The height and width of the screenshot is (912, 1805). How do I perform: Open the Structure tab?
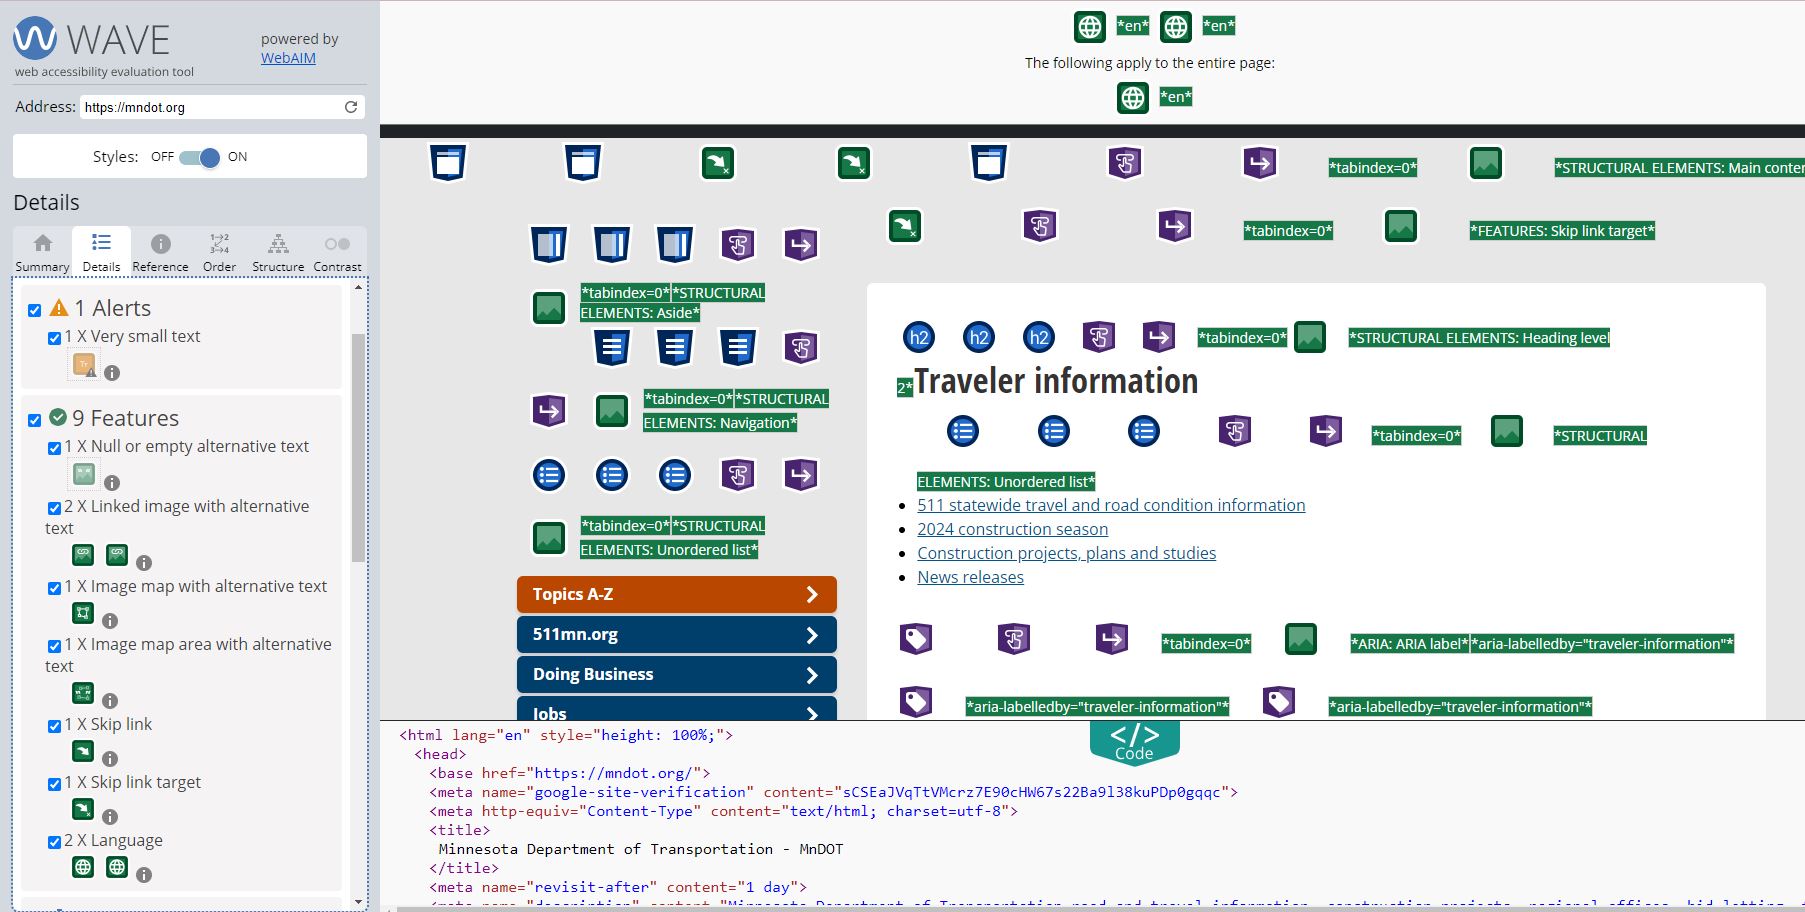[x=278, y=252]
